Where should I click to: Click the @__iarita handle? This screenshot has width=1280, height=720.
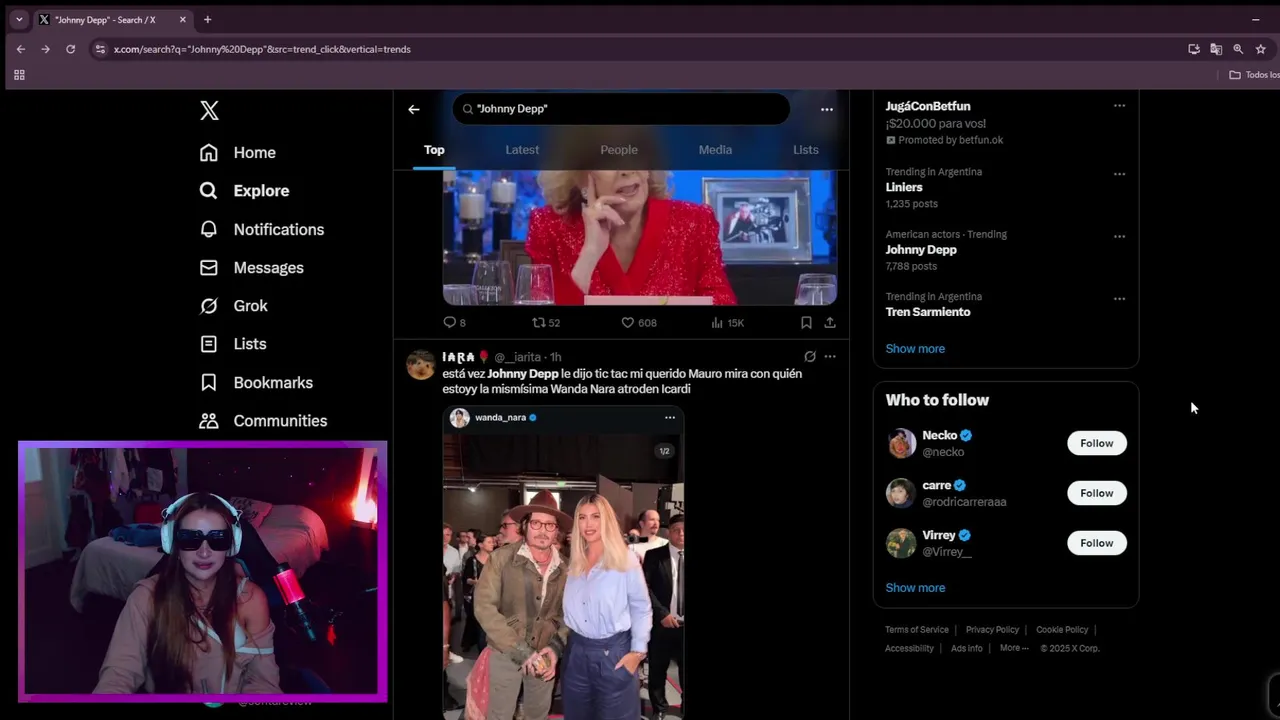click(518, 357)
